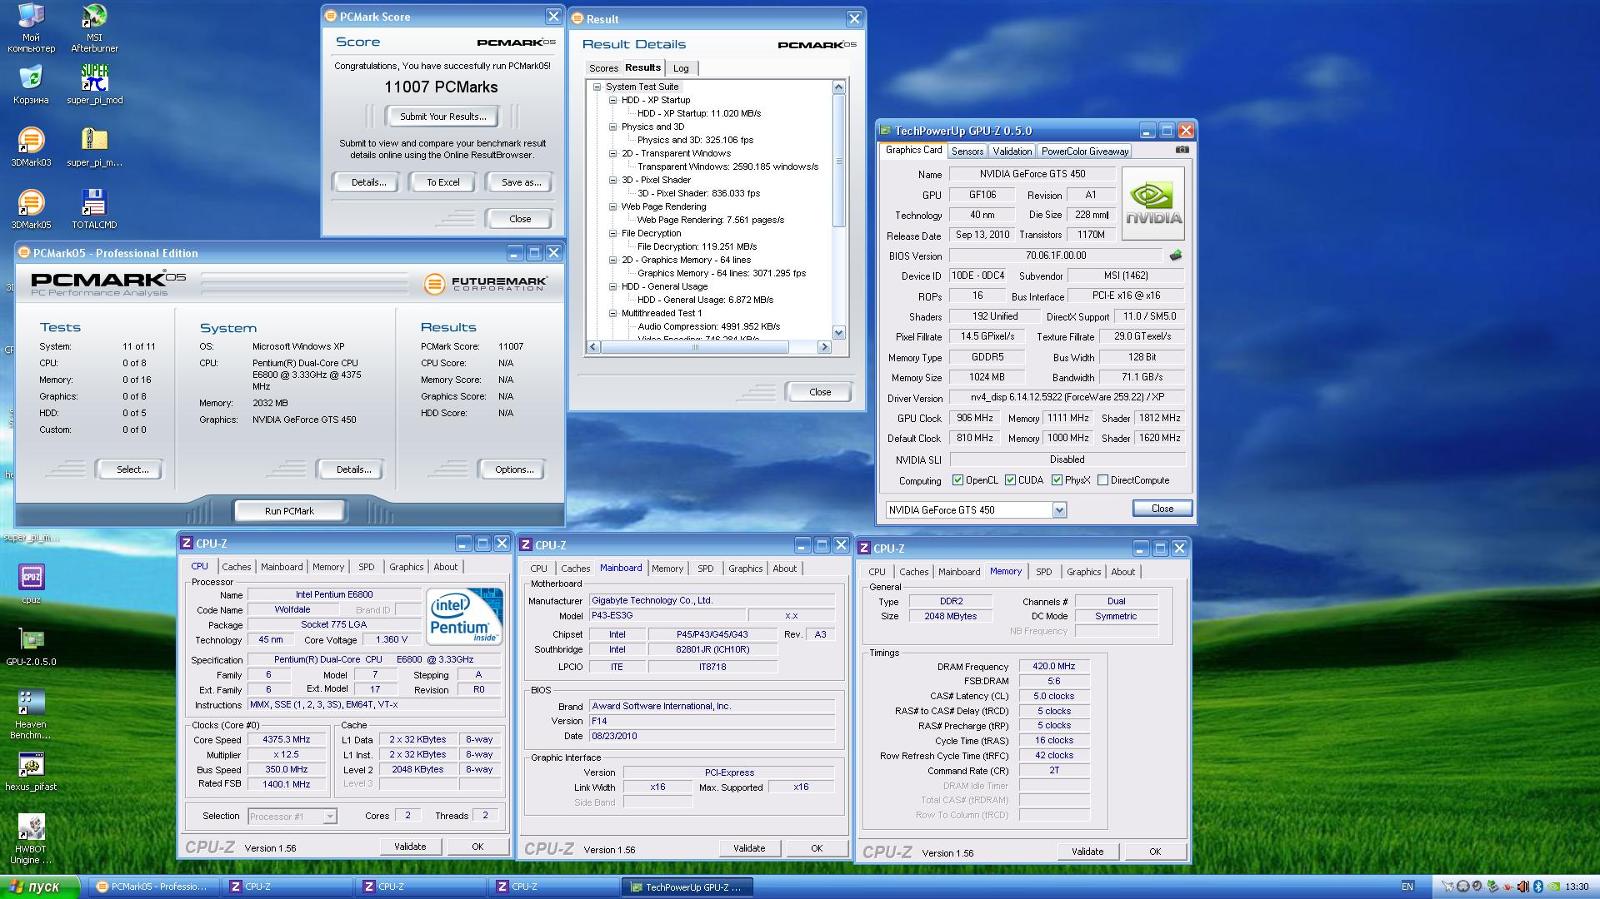Open the Caches tab in left CPU-Z window
The image size is (1600, 899).
pyautogui.click(x=236, y=567)
